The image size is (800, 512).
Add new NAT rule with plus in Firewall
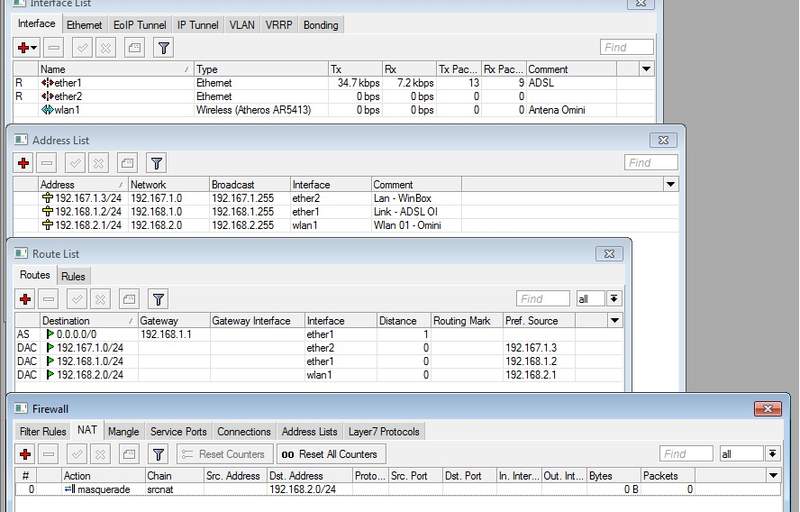(x=25, y=454)
